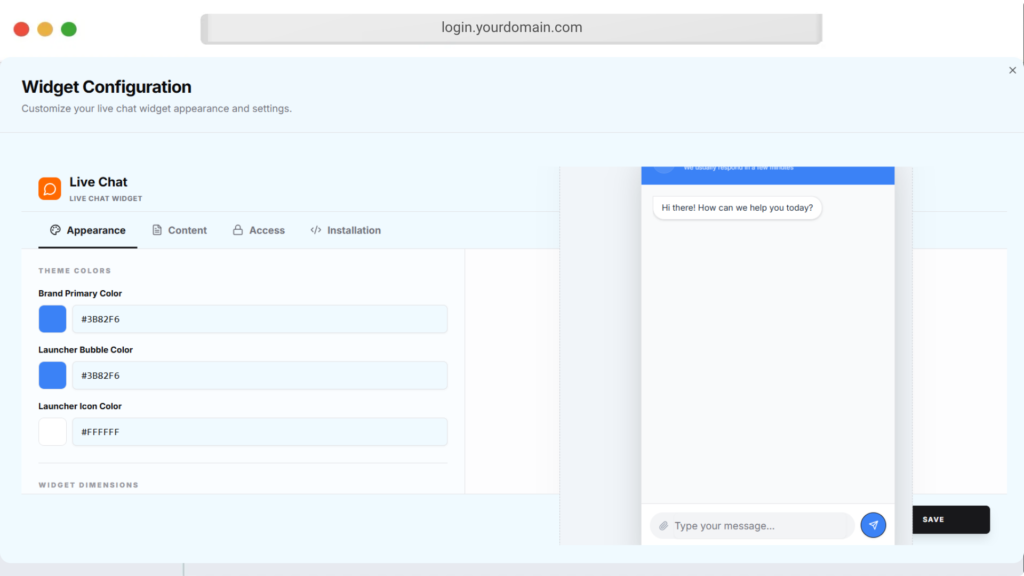Focus the Launcher Bubble Color hex input

coord(259,375)
